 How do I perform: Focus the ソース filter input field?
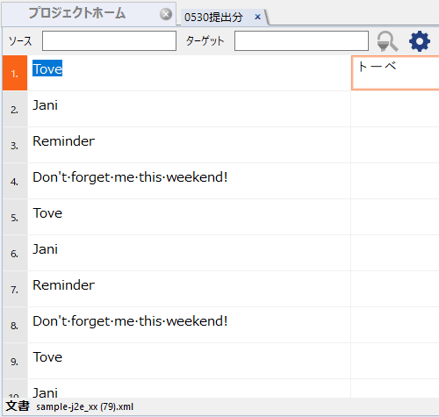109,41
